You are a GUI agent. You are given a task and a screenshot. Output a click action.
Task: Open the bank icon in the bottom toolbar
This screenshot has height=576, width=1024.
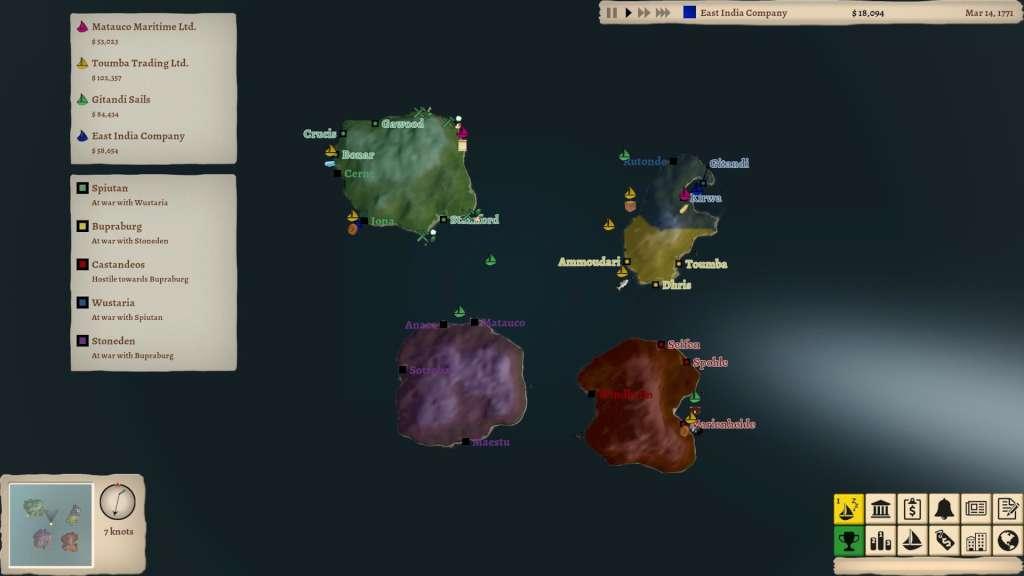tap(881, 511)
